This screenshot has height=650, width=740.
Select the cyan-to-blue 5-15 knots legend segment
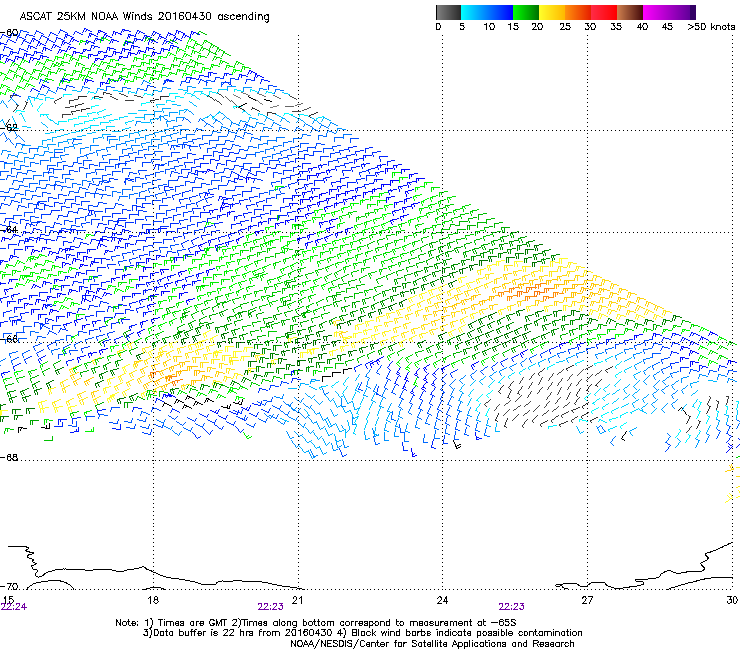pos(487,12)
